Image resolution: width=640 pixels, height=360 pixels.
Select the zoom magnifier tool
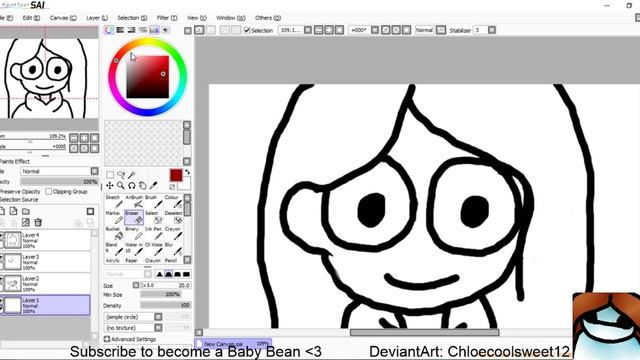(121, 186)
